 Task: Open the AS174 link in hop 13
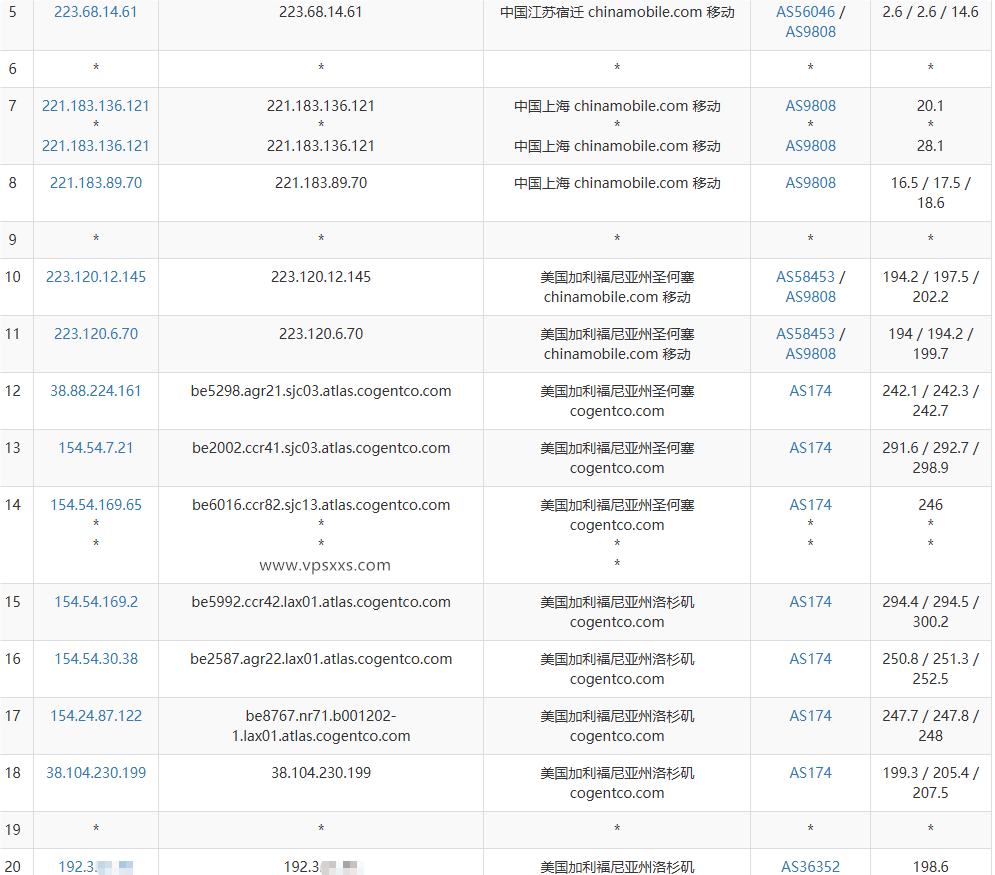tap(810, 448)
